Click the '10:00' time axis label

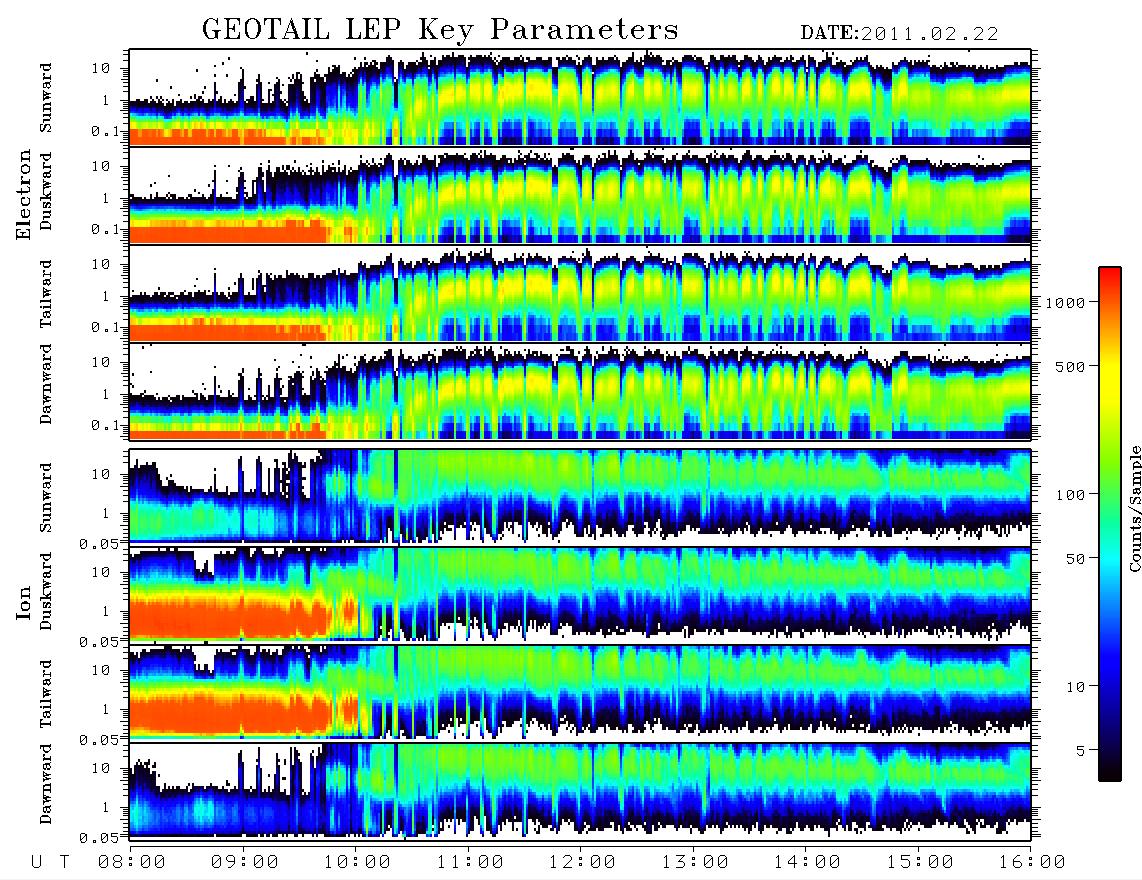357,863
